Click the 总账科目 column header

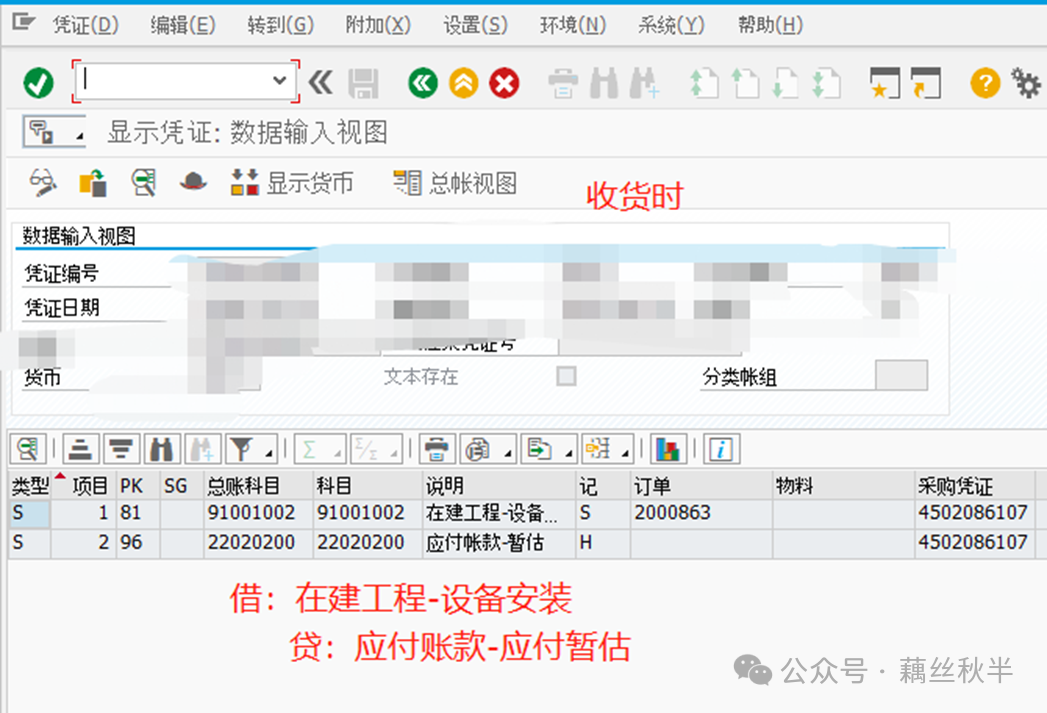[x=258, y=485]
